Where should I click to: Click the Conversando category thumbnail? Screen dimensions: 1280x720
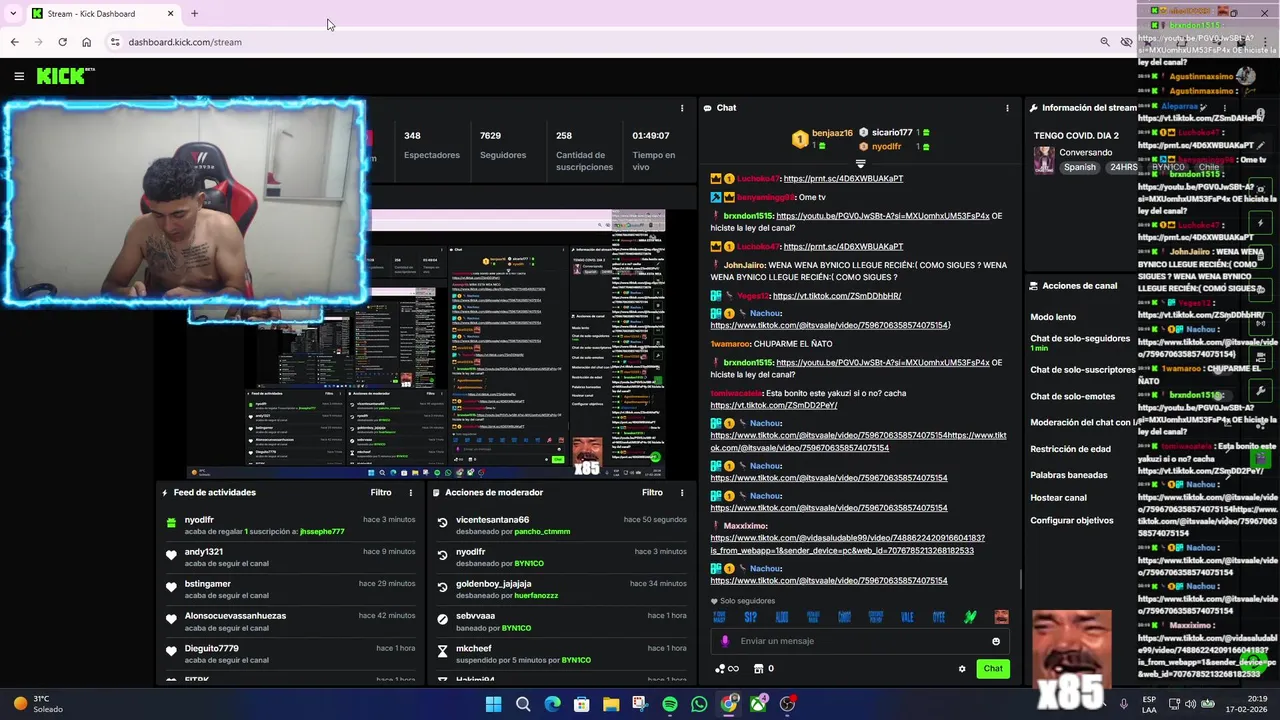pyautogui.click(x=1044, y=160)
